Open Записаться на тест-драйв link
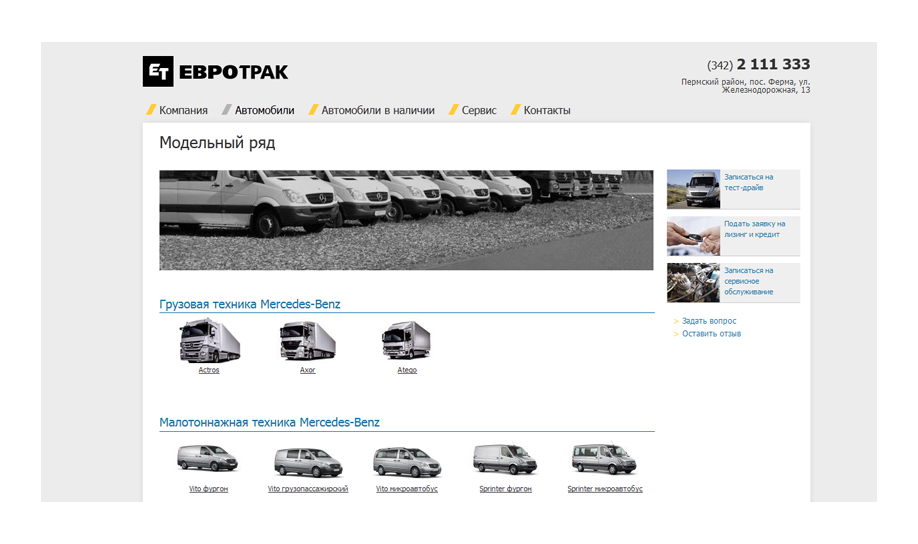This screenshot has height=544, width=918. point(748,182)
